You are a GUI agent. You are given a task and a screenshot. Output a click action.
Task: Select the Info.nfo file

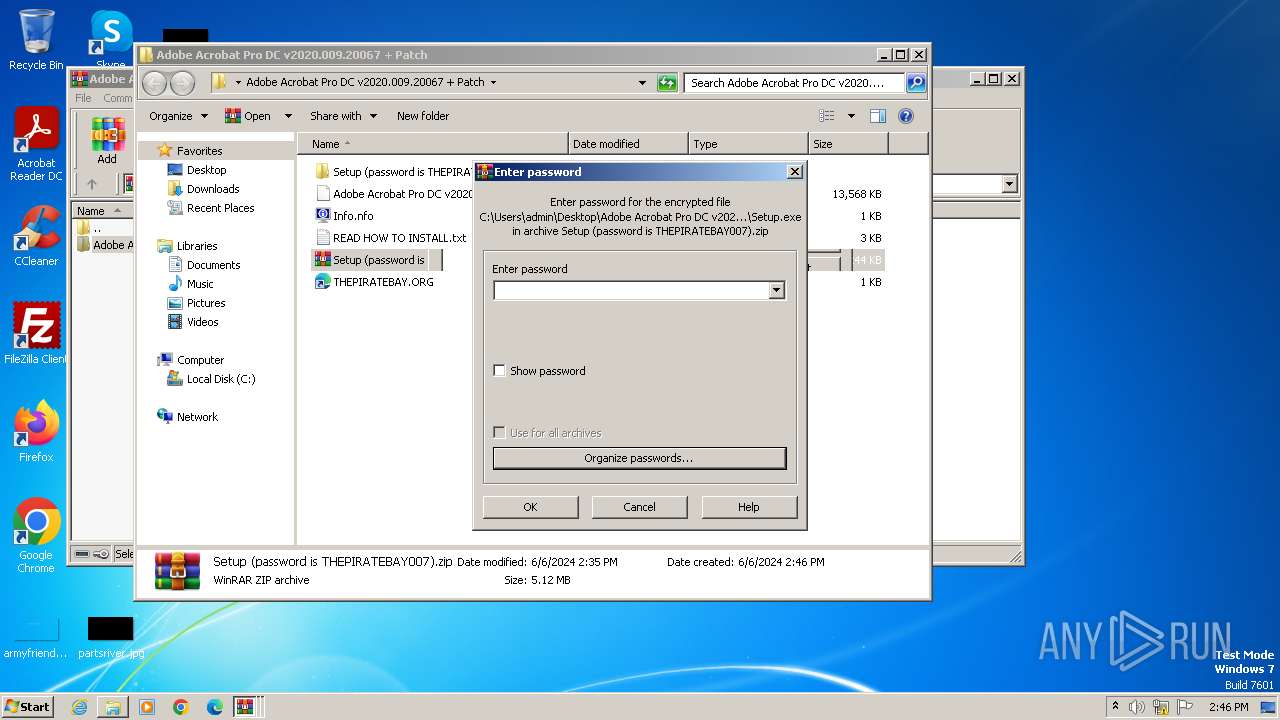point(344,216)
